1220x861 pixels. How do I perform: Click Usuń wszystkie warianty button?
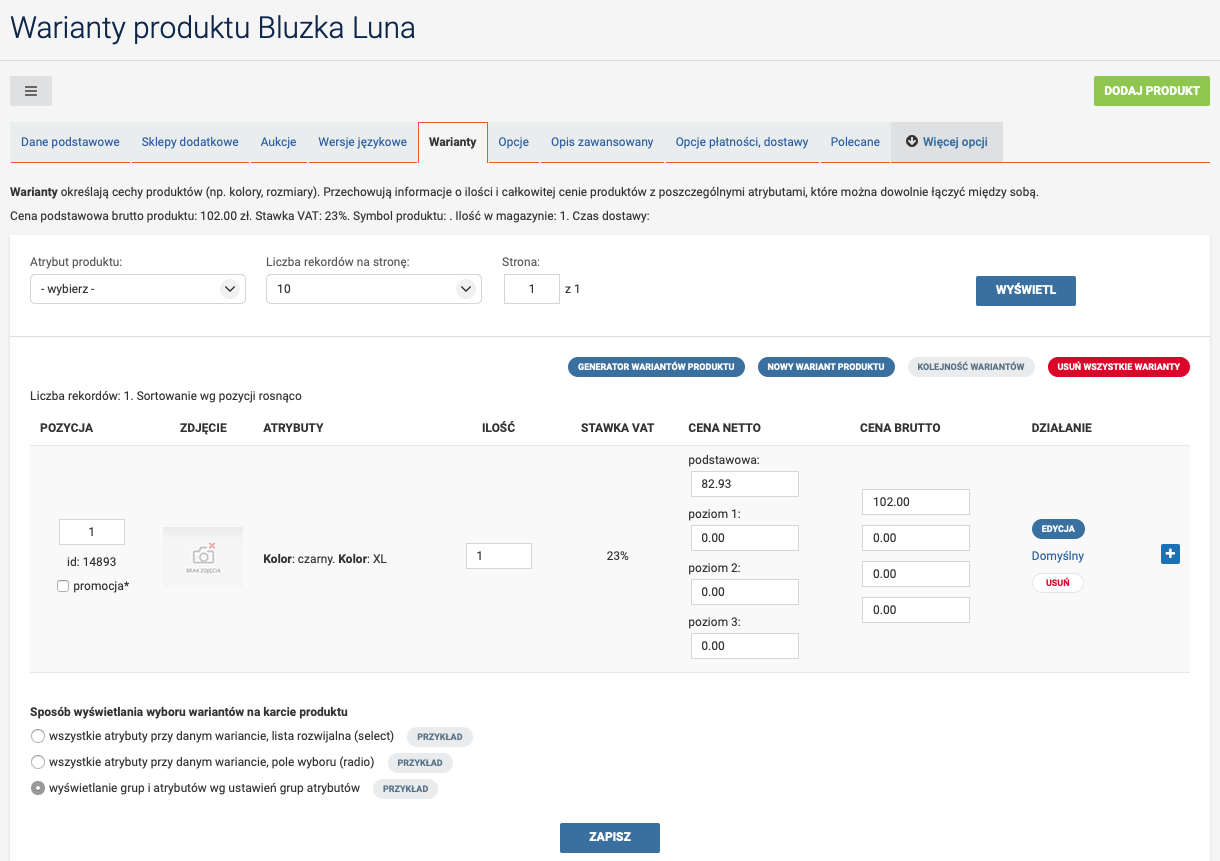(x=1118, y=367)
